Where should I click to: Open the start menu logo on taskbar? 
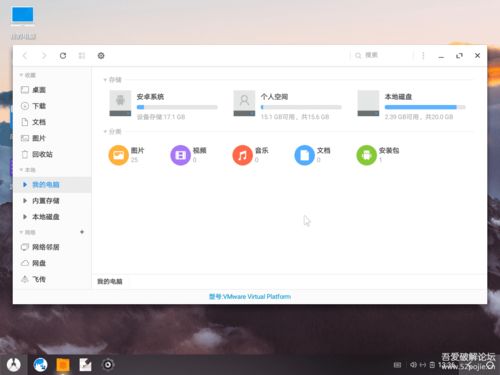click(13, 365)
